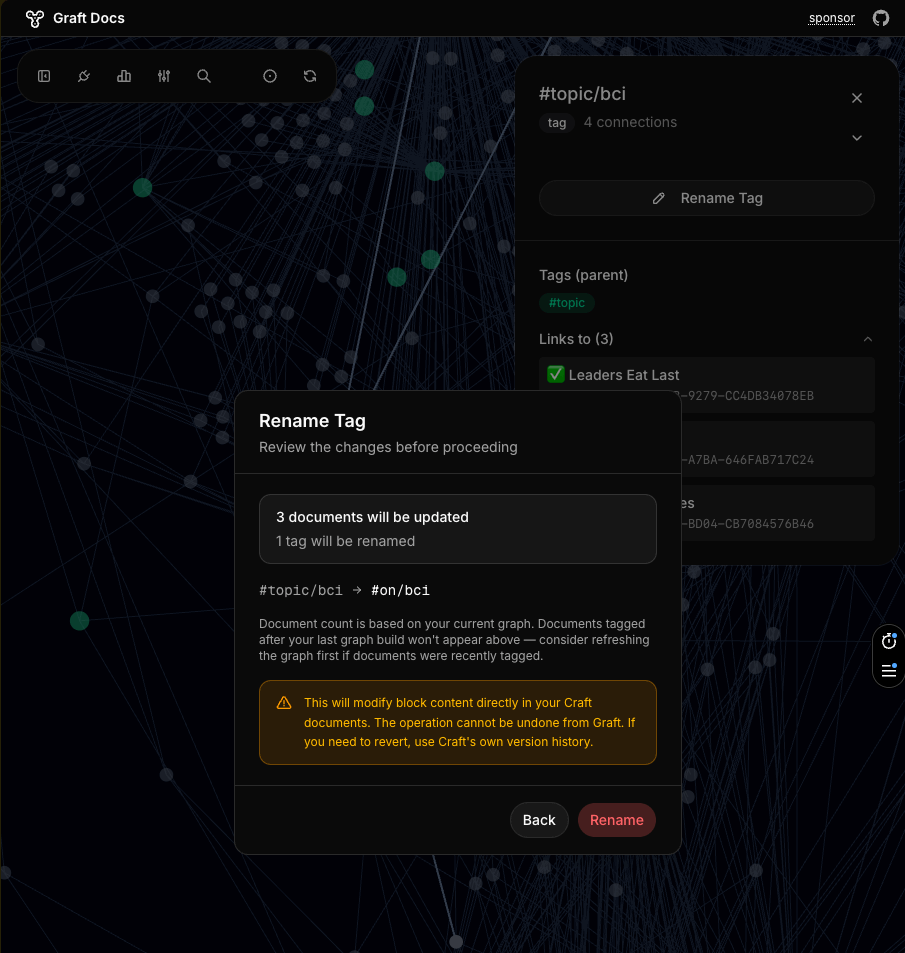Uncheck the Leaders Eat Last checkbox
The height and width of the screenshot is (953, 905).
coord(554,374)
